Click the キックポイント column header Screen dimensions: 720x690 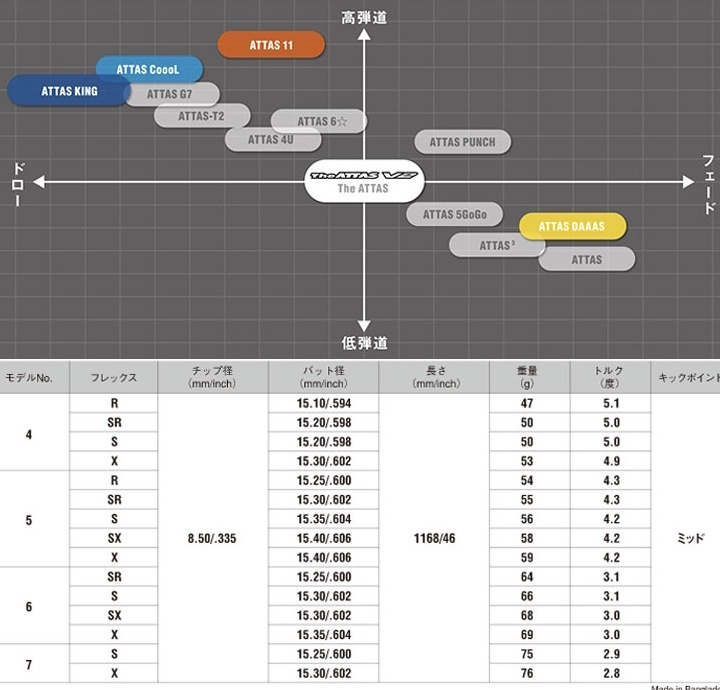pos(686,377)
